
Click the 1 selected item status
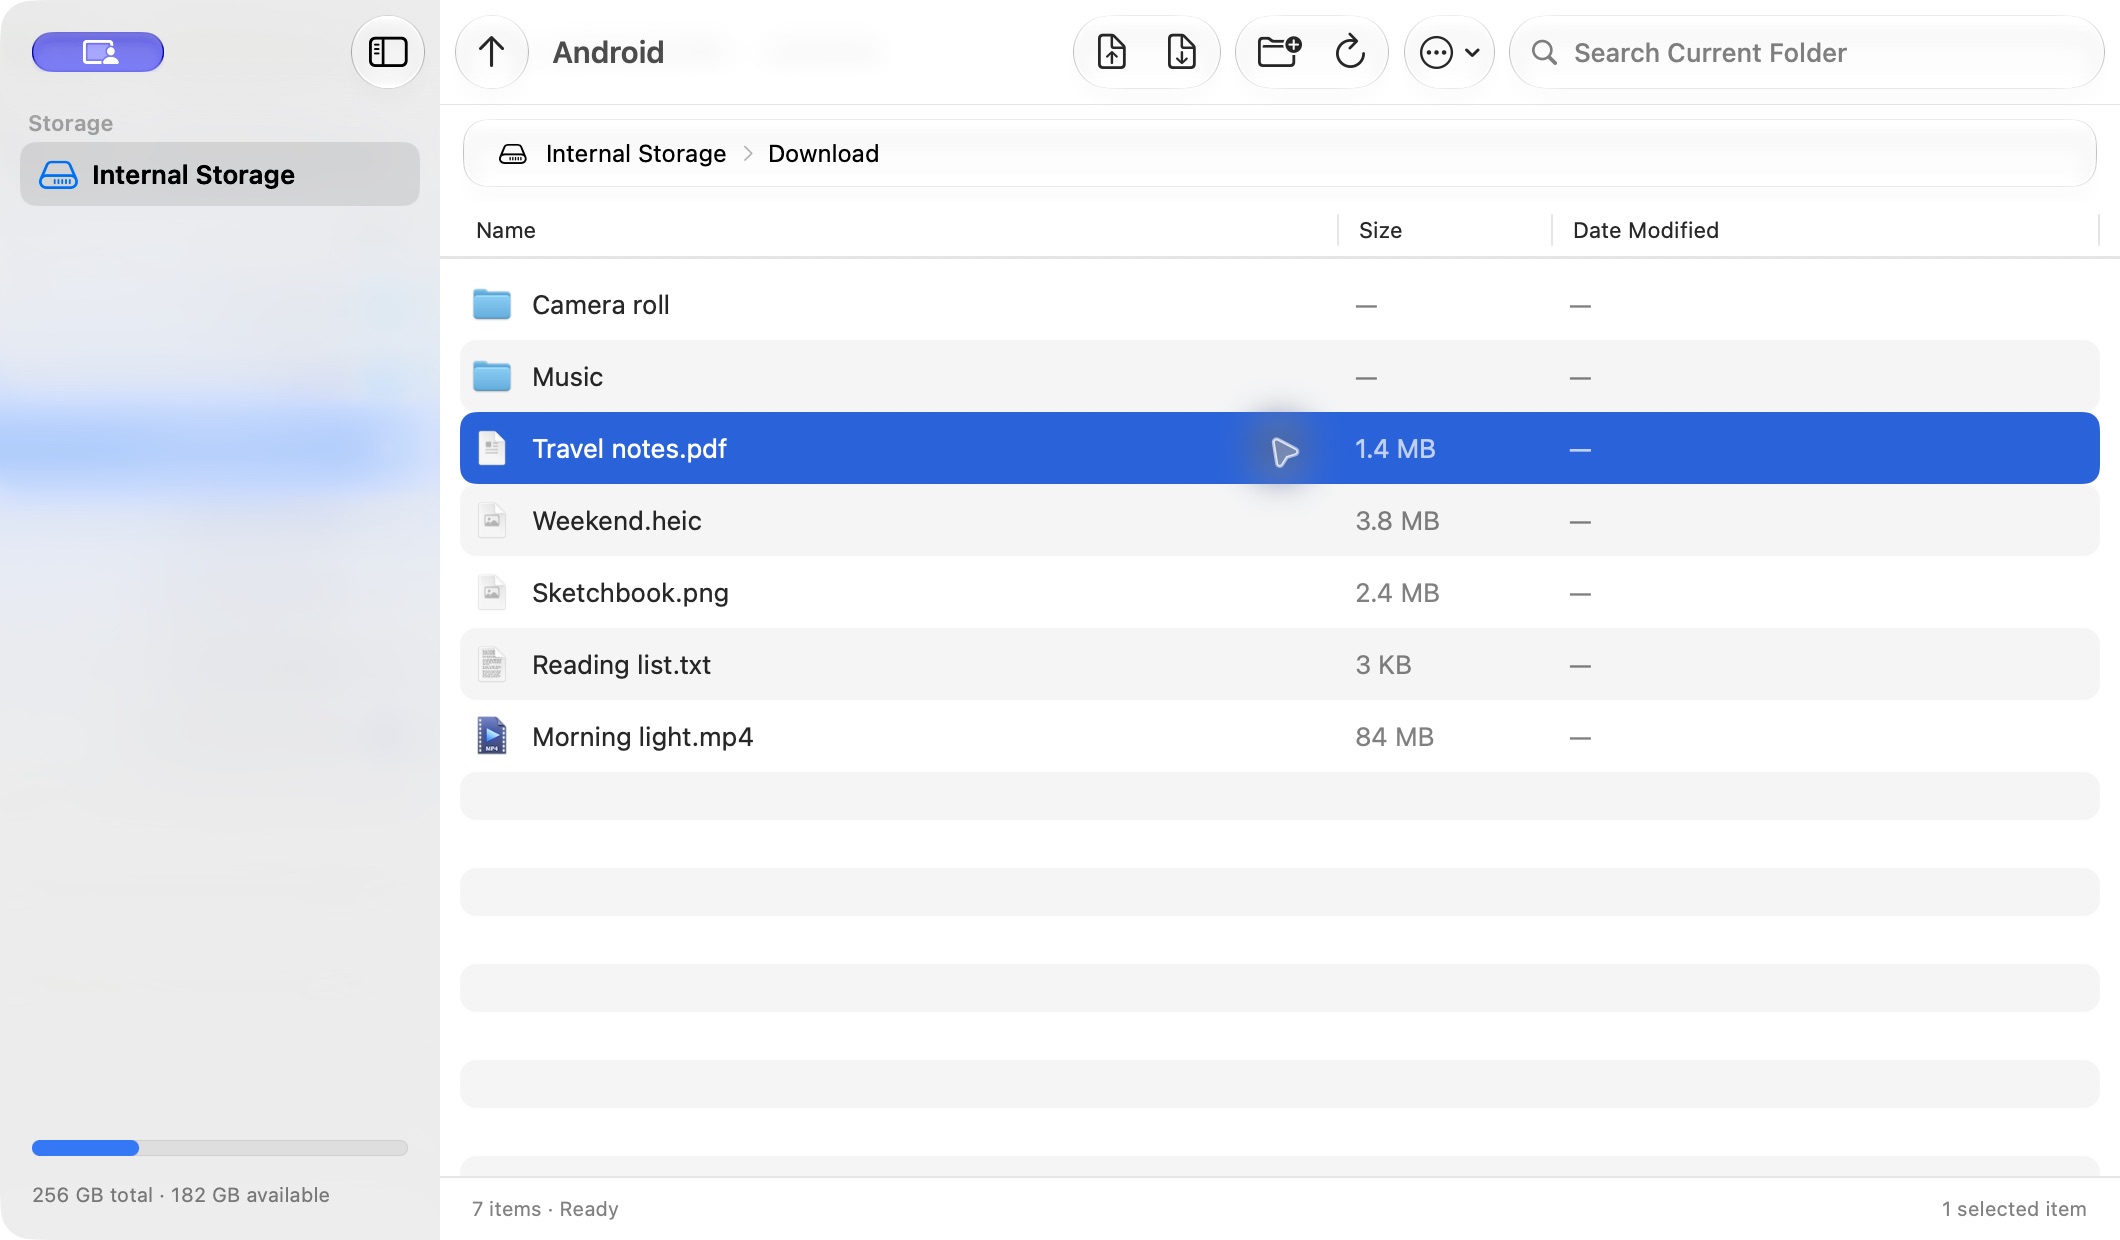2014,1209
